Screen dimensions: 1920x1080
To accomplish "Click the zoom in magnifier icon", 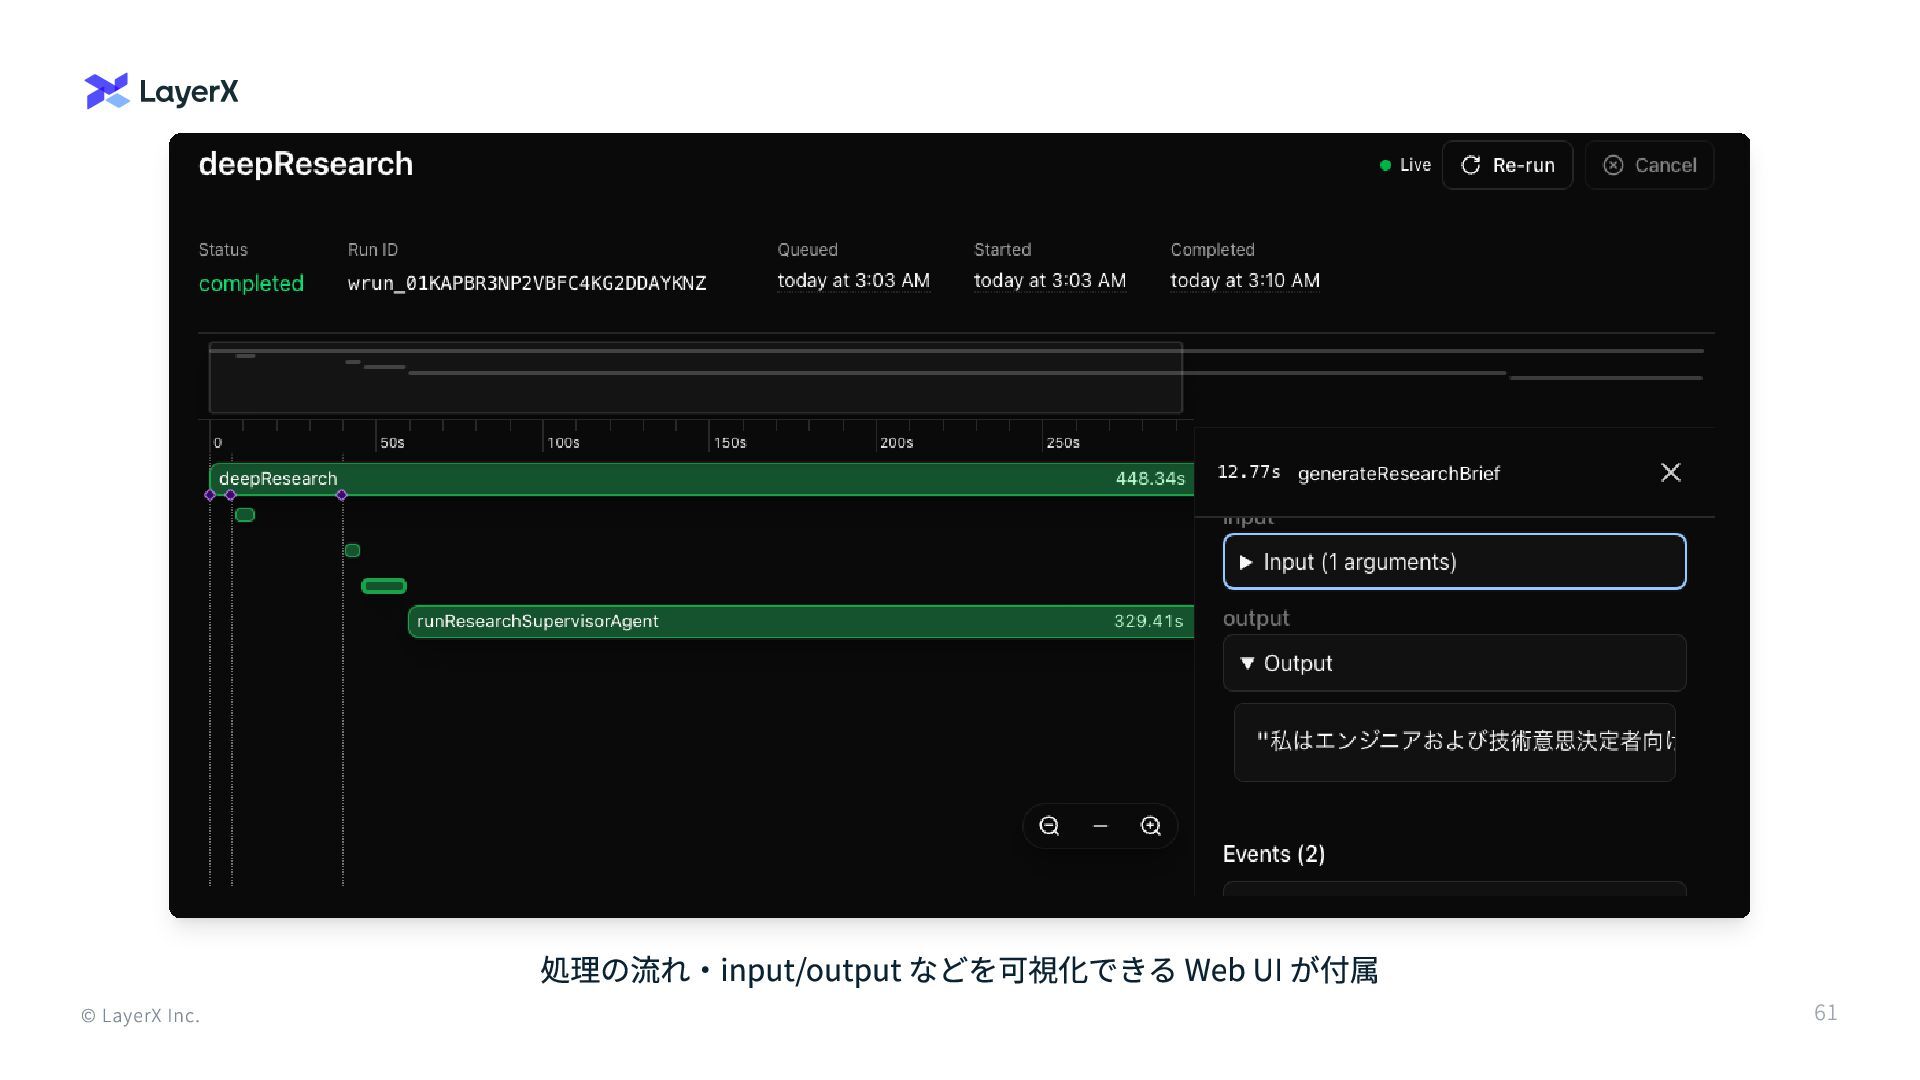I will (1151, 826).
